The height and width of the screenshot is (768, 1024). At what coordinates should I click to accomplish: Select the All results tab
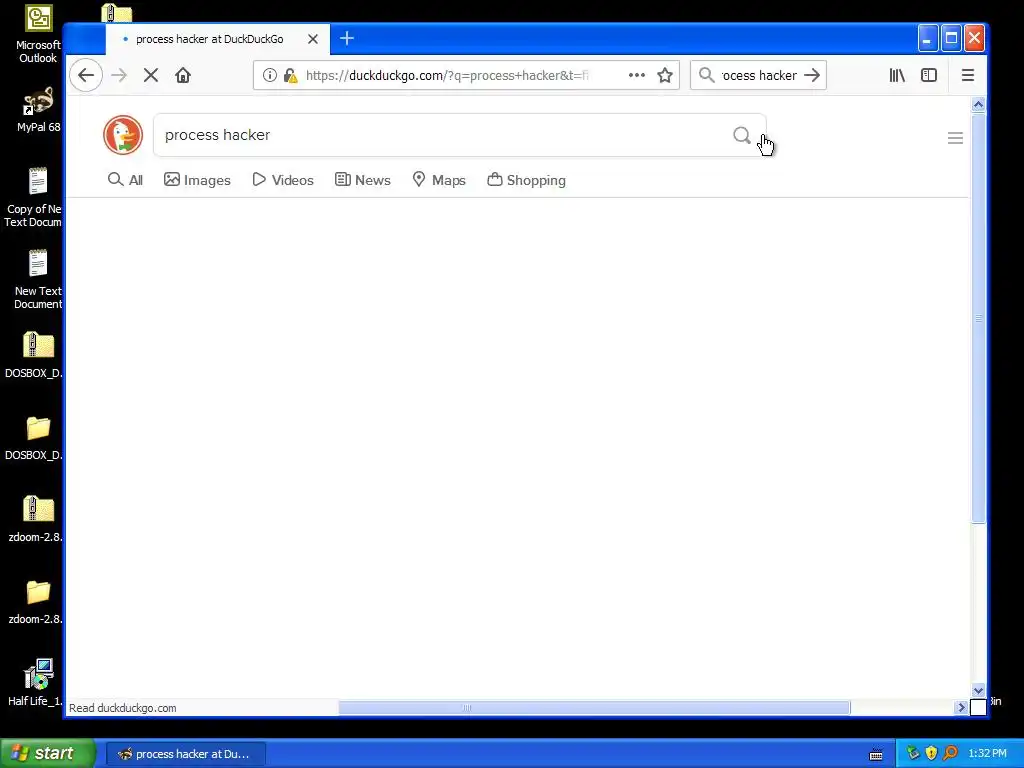tap(125, 180)
